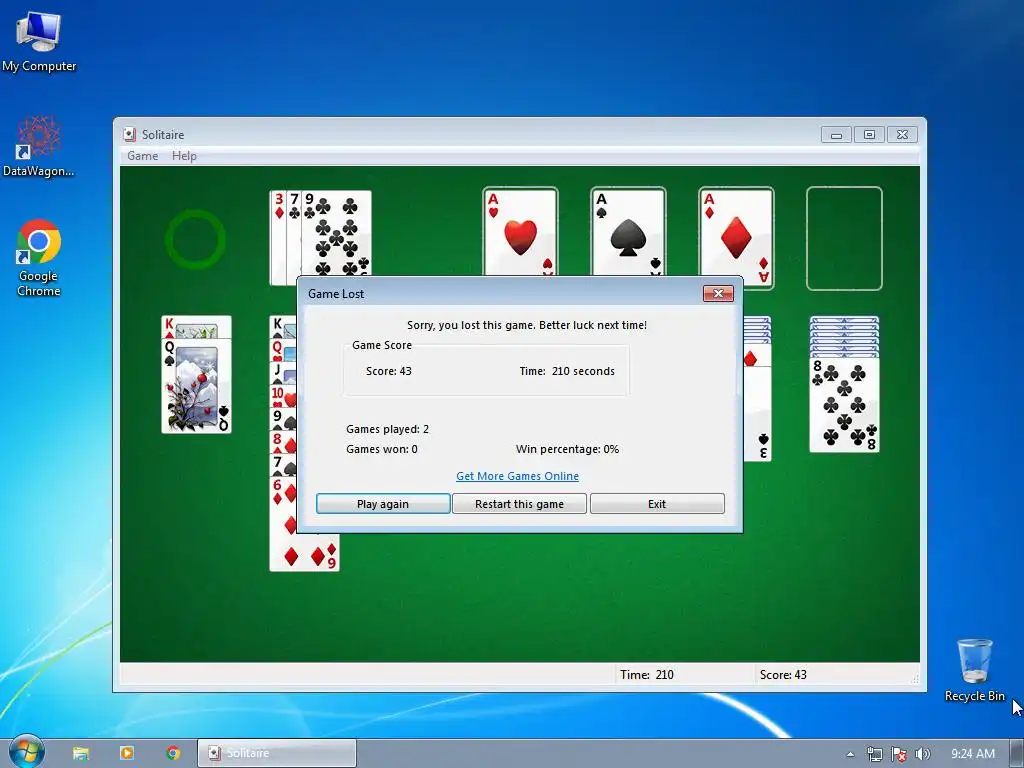
Task: Open My Computer desktop icon
Action: point(39,42)
